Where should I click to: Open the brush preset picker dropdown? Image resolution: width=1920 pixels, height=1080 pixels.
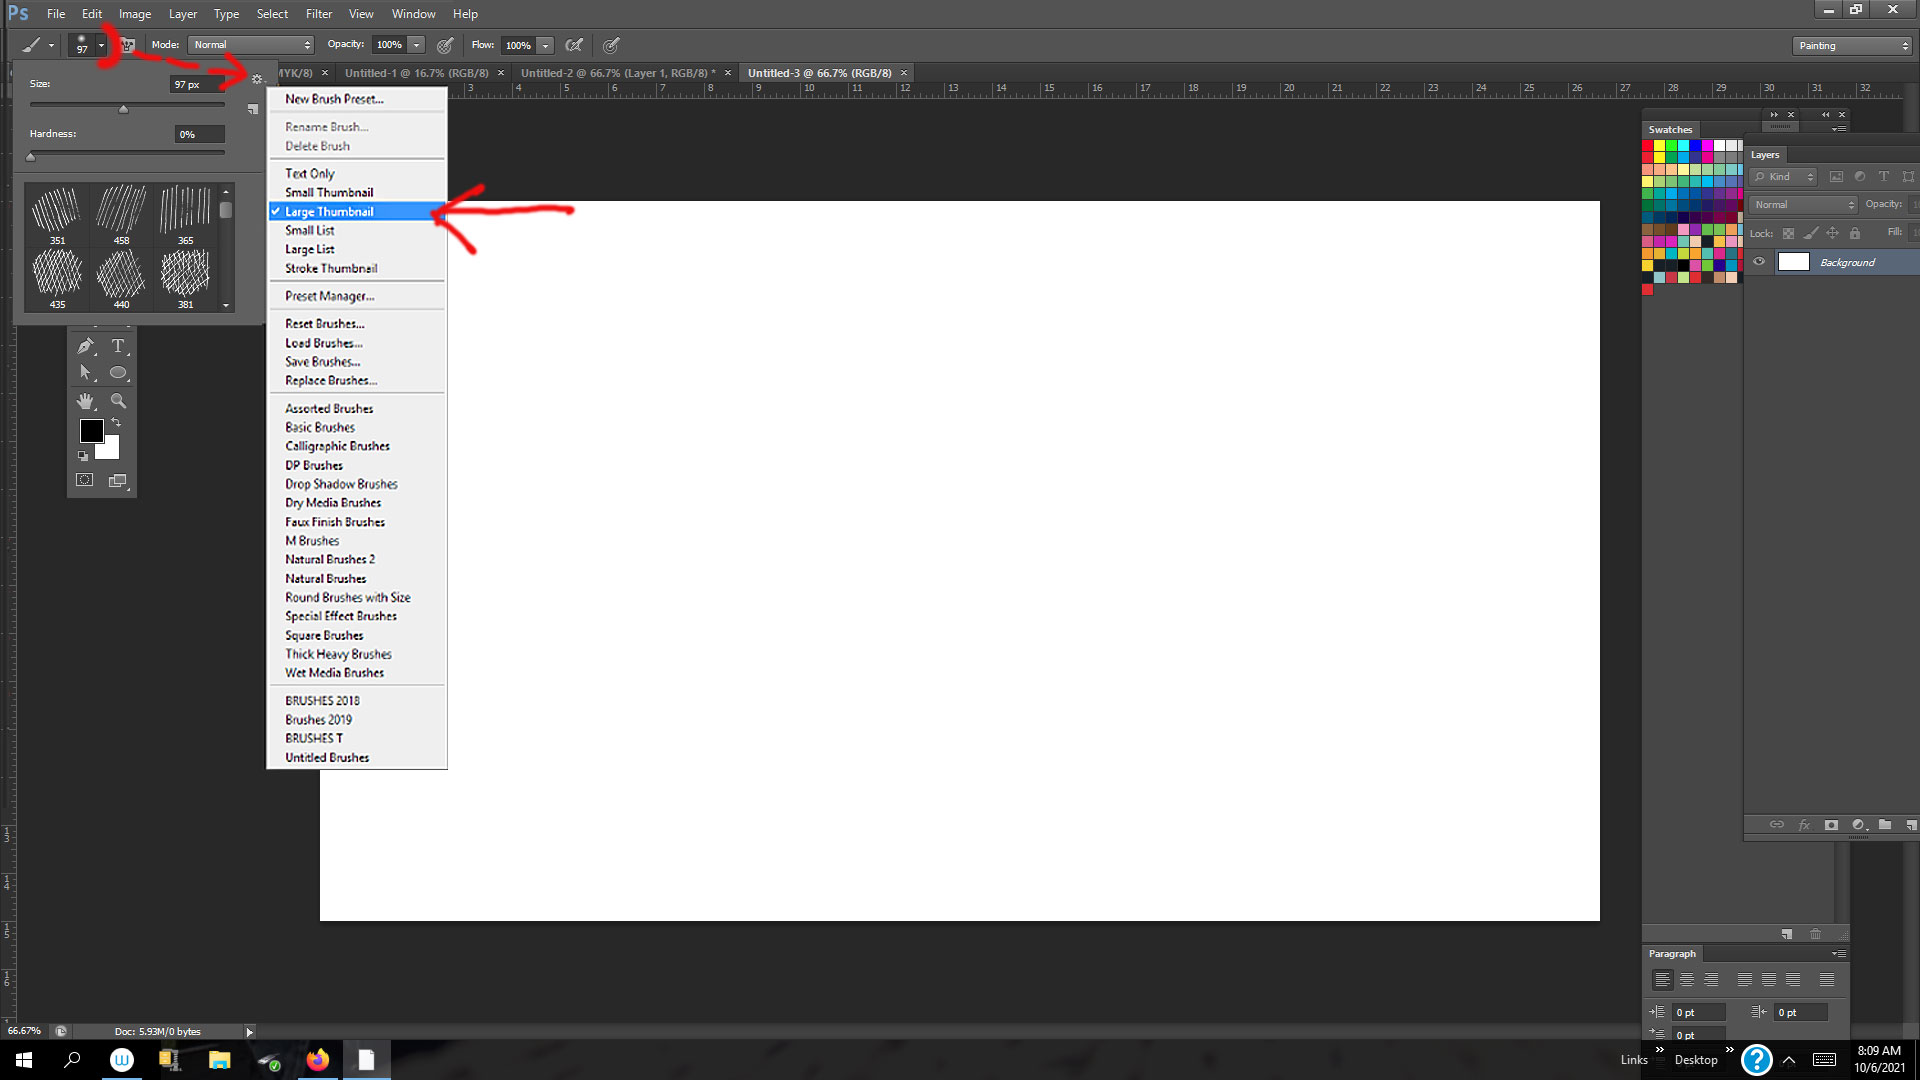click(x=100, y=45)
